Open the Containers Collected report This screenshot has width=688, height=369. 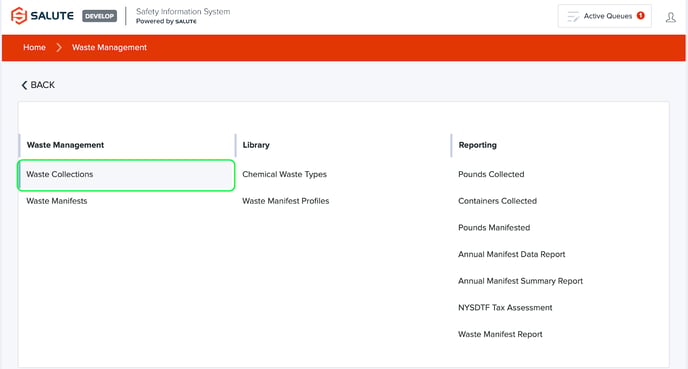click(x=497, y=201)
